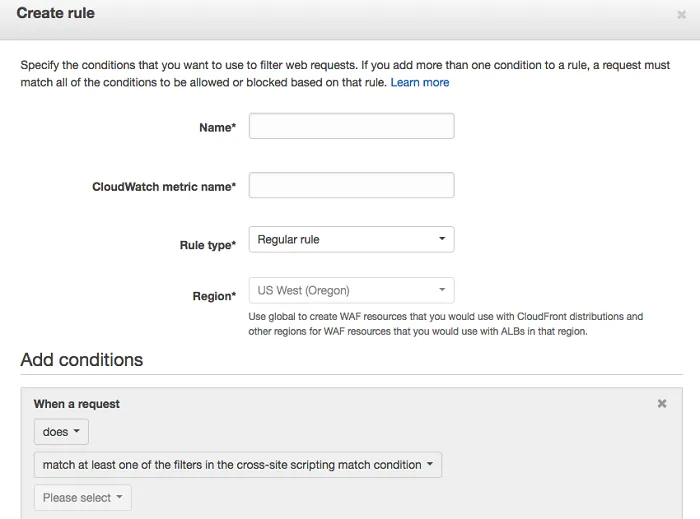Focus the CloudWatch metric name field
Image resolution: width=700 pixels, height=519 pixels.
pyautogui.click(x=351, y=186)
